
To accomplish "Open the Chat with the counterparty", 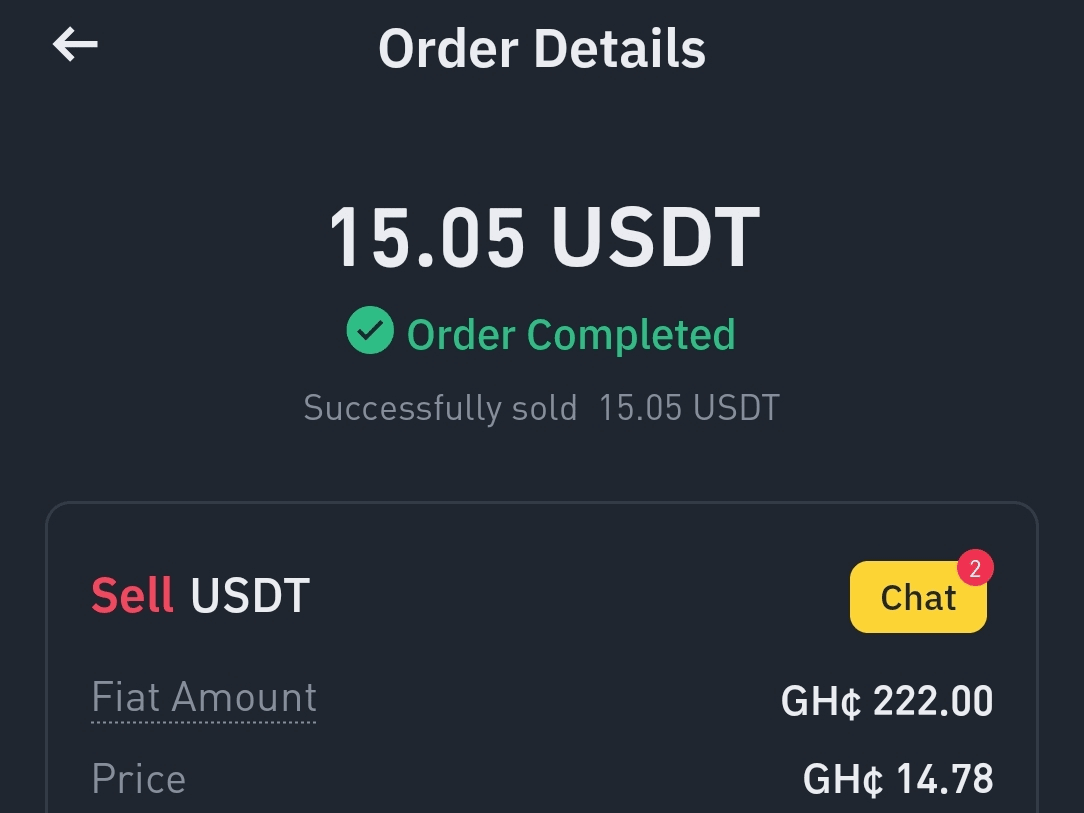I will coord(917,599).
